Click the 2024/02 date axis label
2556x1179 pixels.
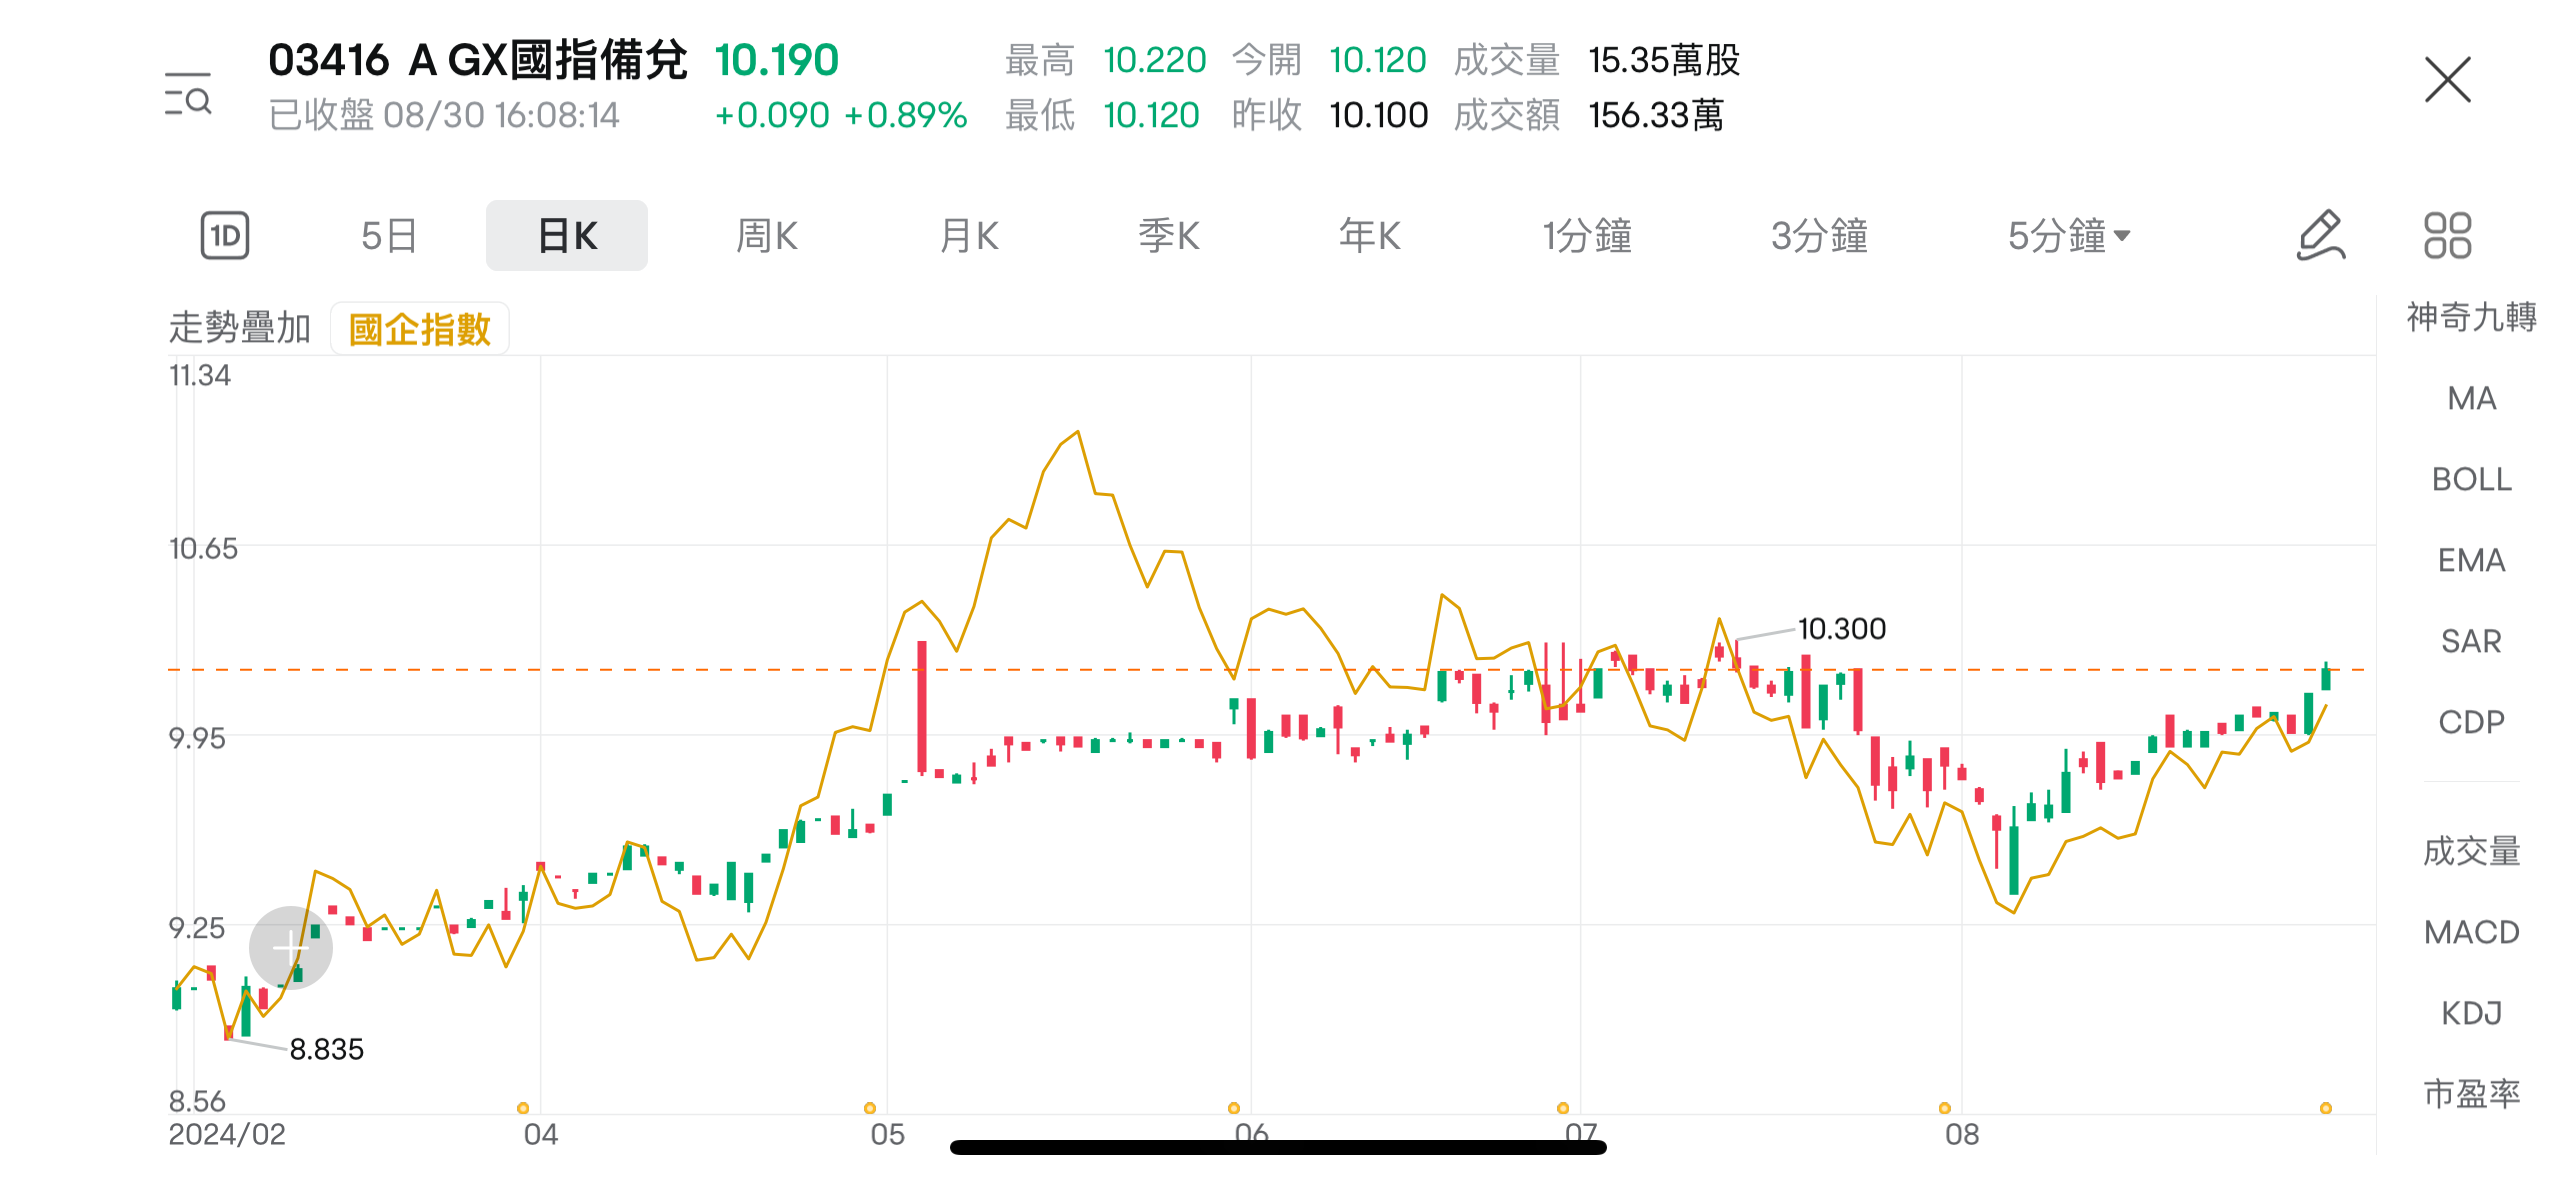(x=227, y=1134)
